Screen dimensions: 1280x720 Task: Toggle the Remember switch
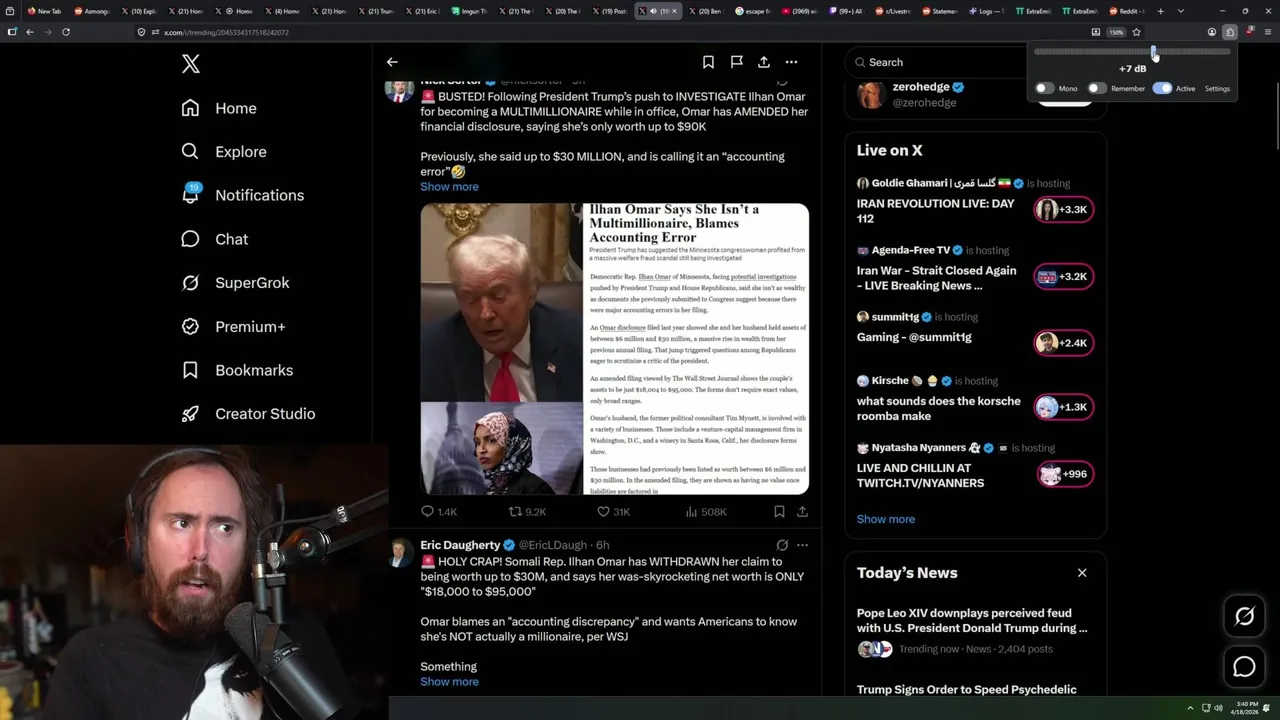[1097, 89]
